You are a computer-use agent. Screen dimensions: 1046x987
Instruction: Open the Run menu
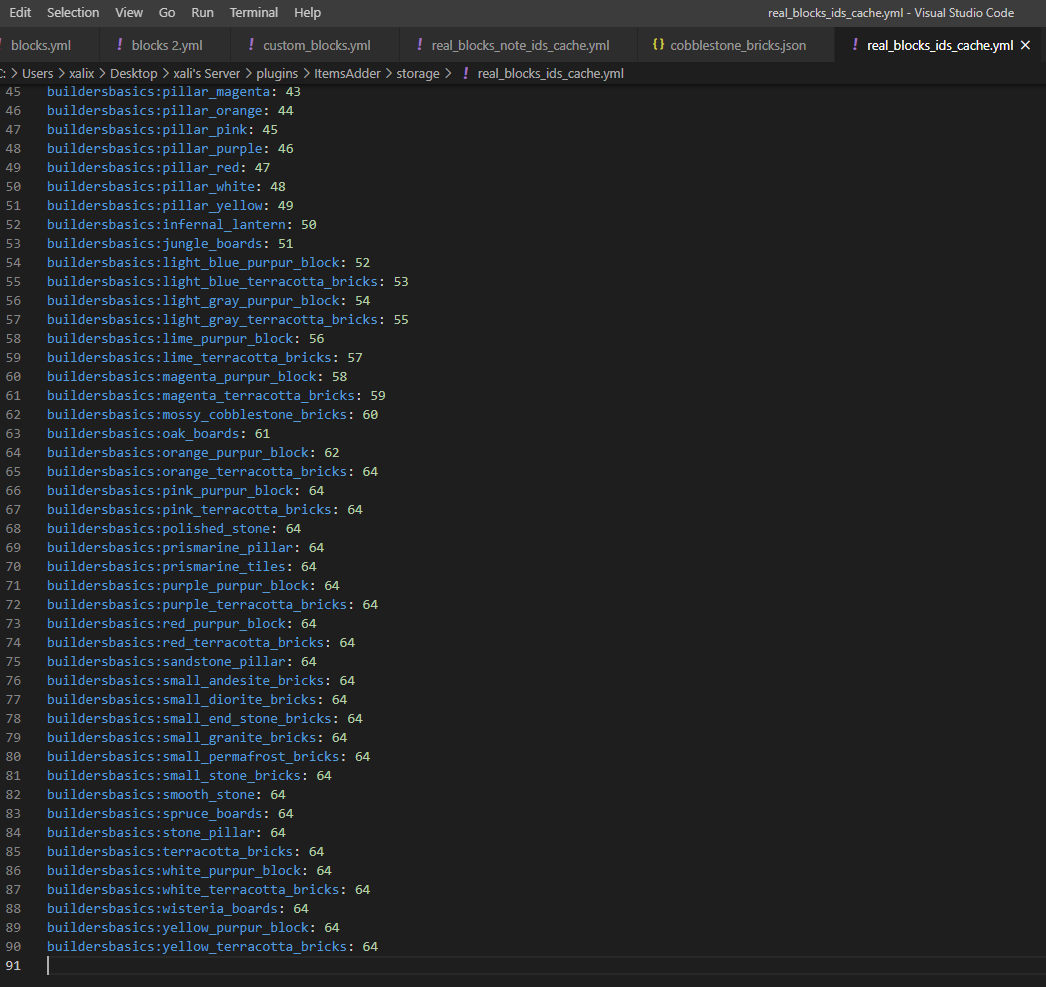point(202,12)
